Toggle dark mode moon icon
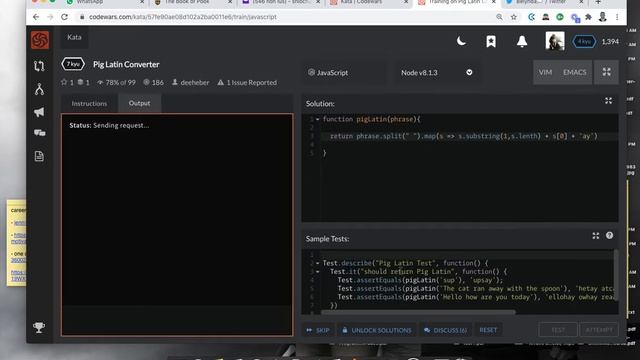Screen dimensions: 640x360 click(461, 41)
